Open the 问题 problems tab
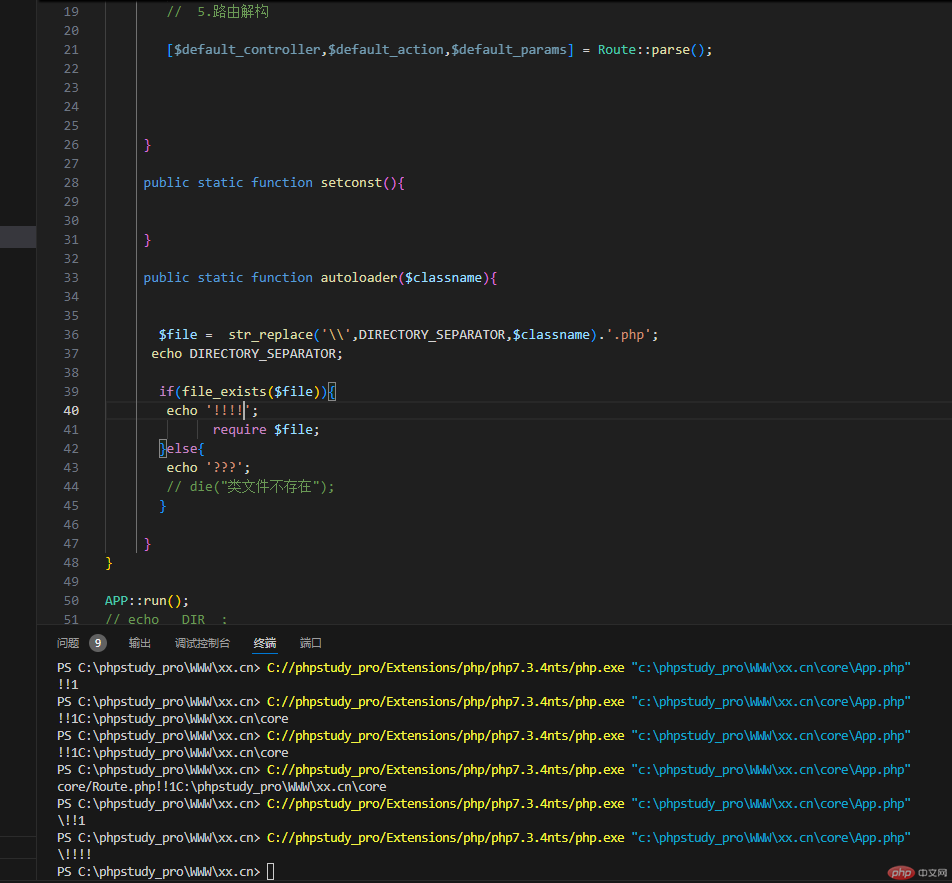952x883 pixels. click(x=68, y=643)
